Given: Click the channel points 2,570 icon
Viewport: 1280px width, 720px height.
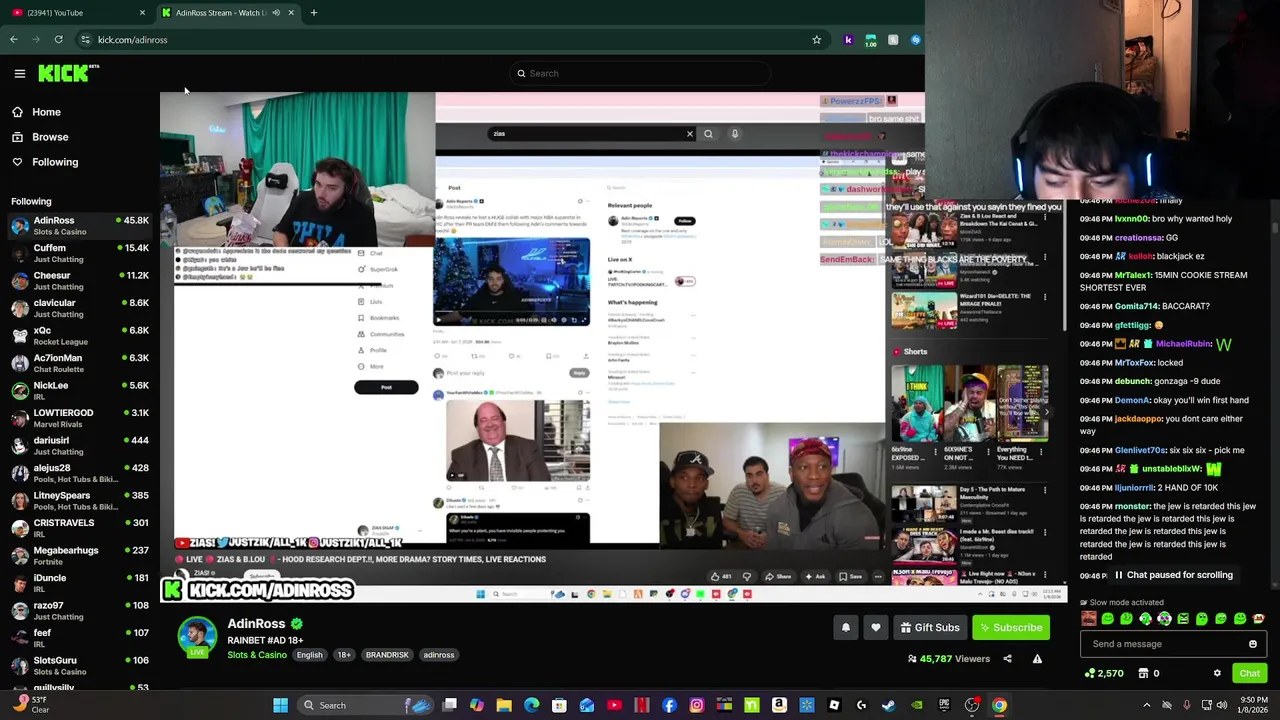Looking at the screenshot, I should point(1104,673).
